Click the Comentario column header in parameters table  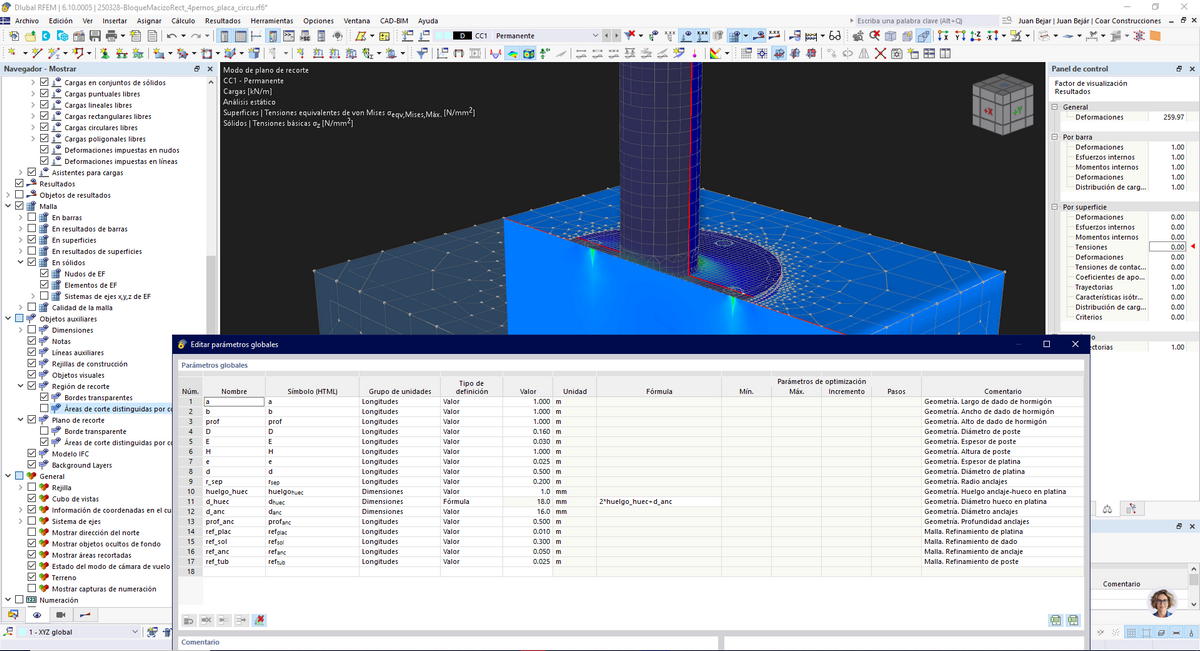coord(1002,391)
